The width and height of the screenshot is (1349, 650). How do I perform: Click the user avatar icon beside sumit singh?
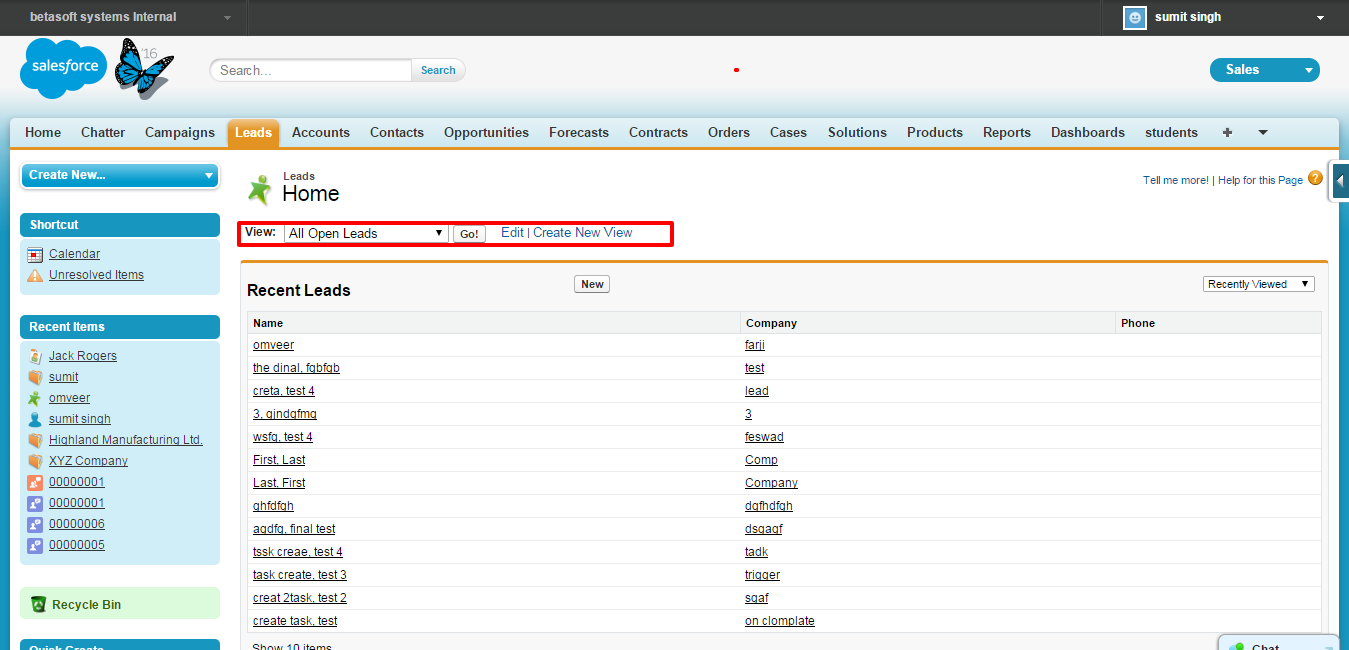[1134, 17]
